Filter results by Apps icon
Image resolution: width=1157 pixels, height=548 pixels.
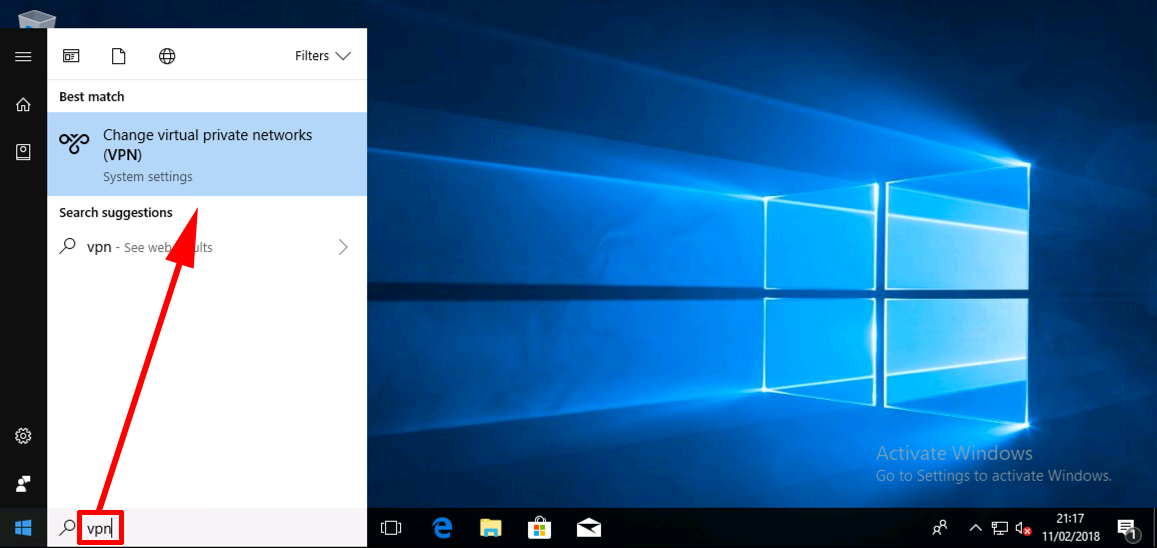tap(71, 56)
